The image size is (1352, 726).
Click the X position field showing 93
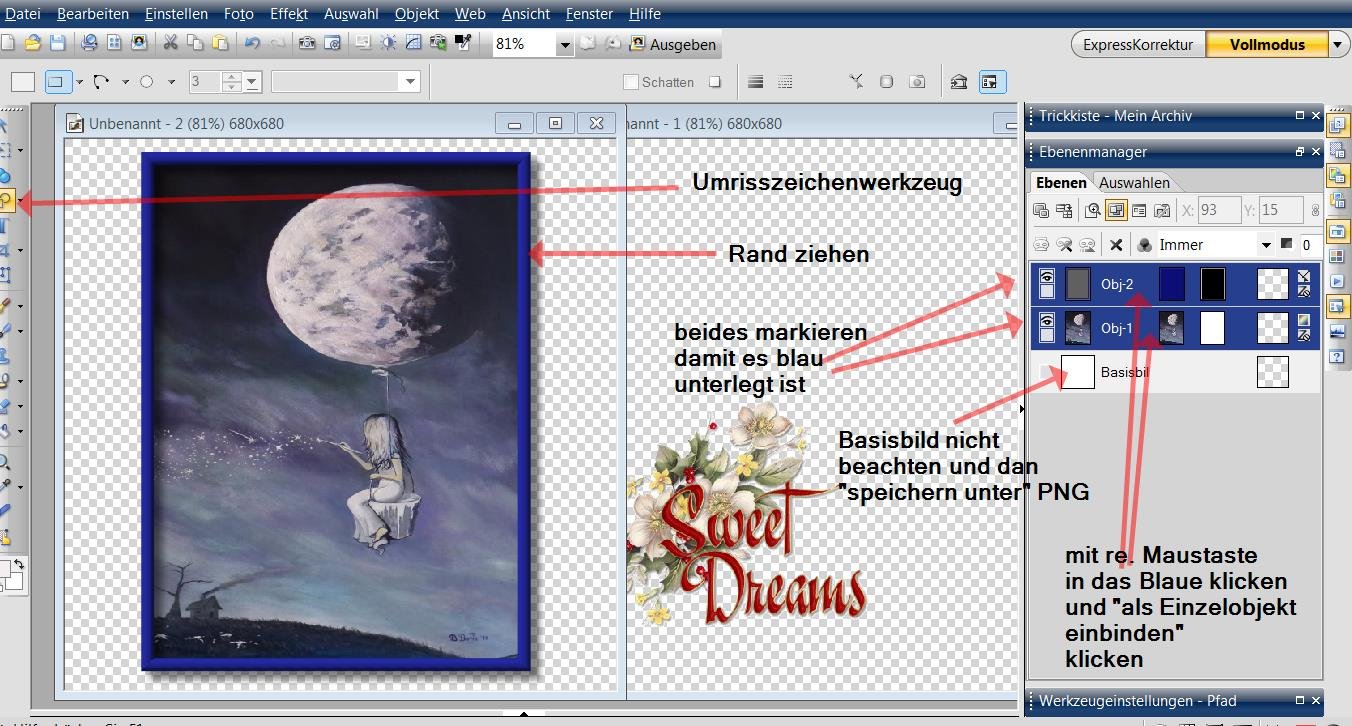coord(1218,210)
